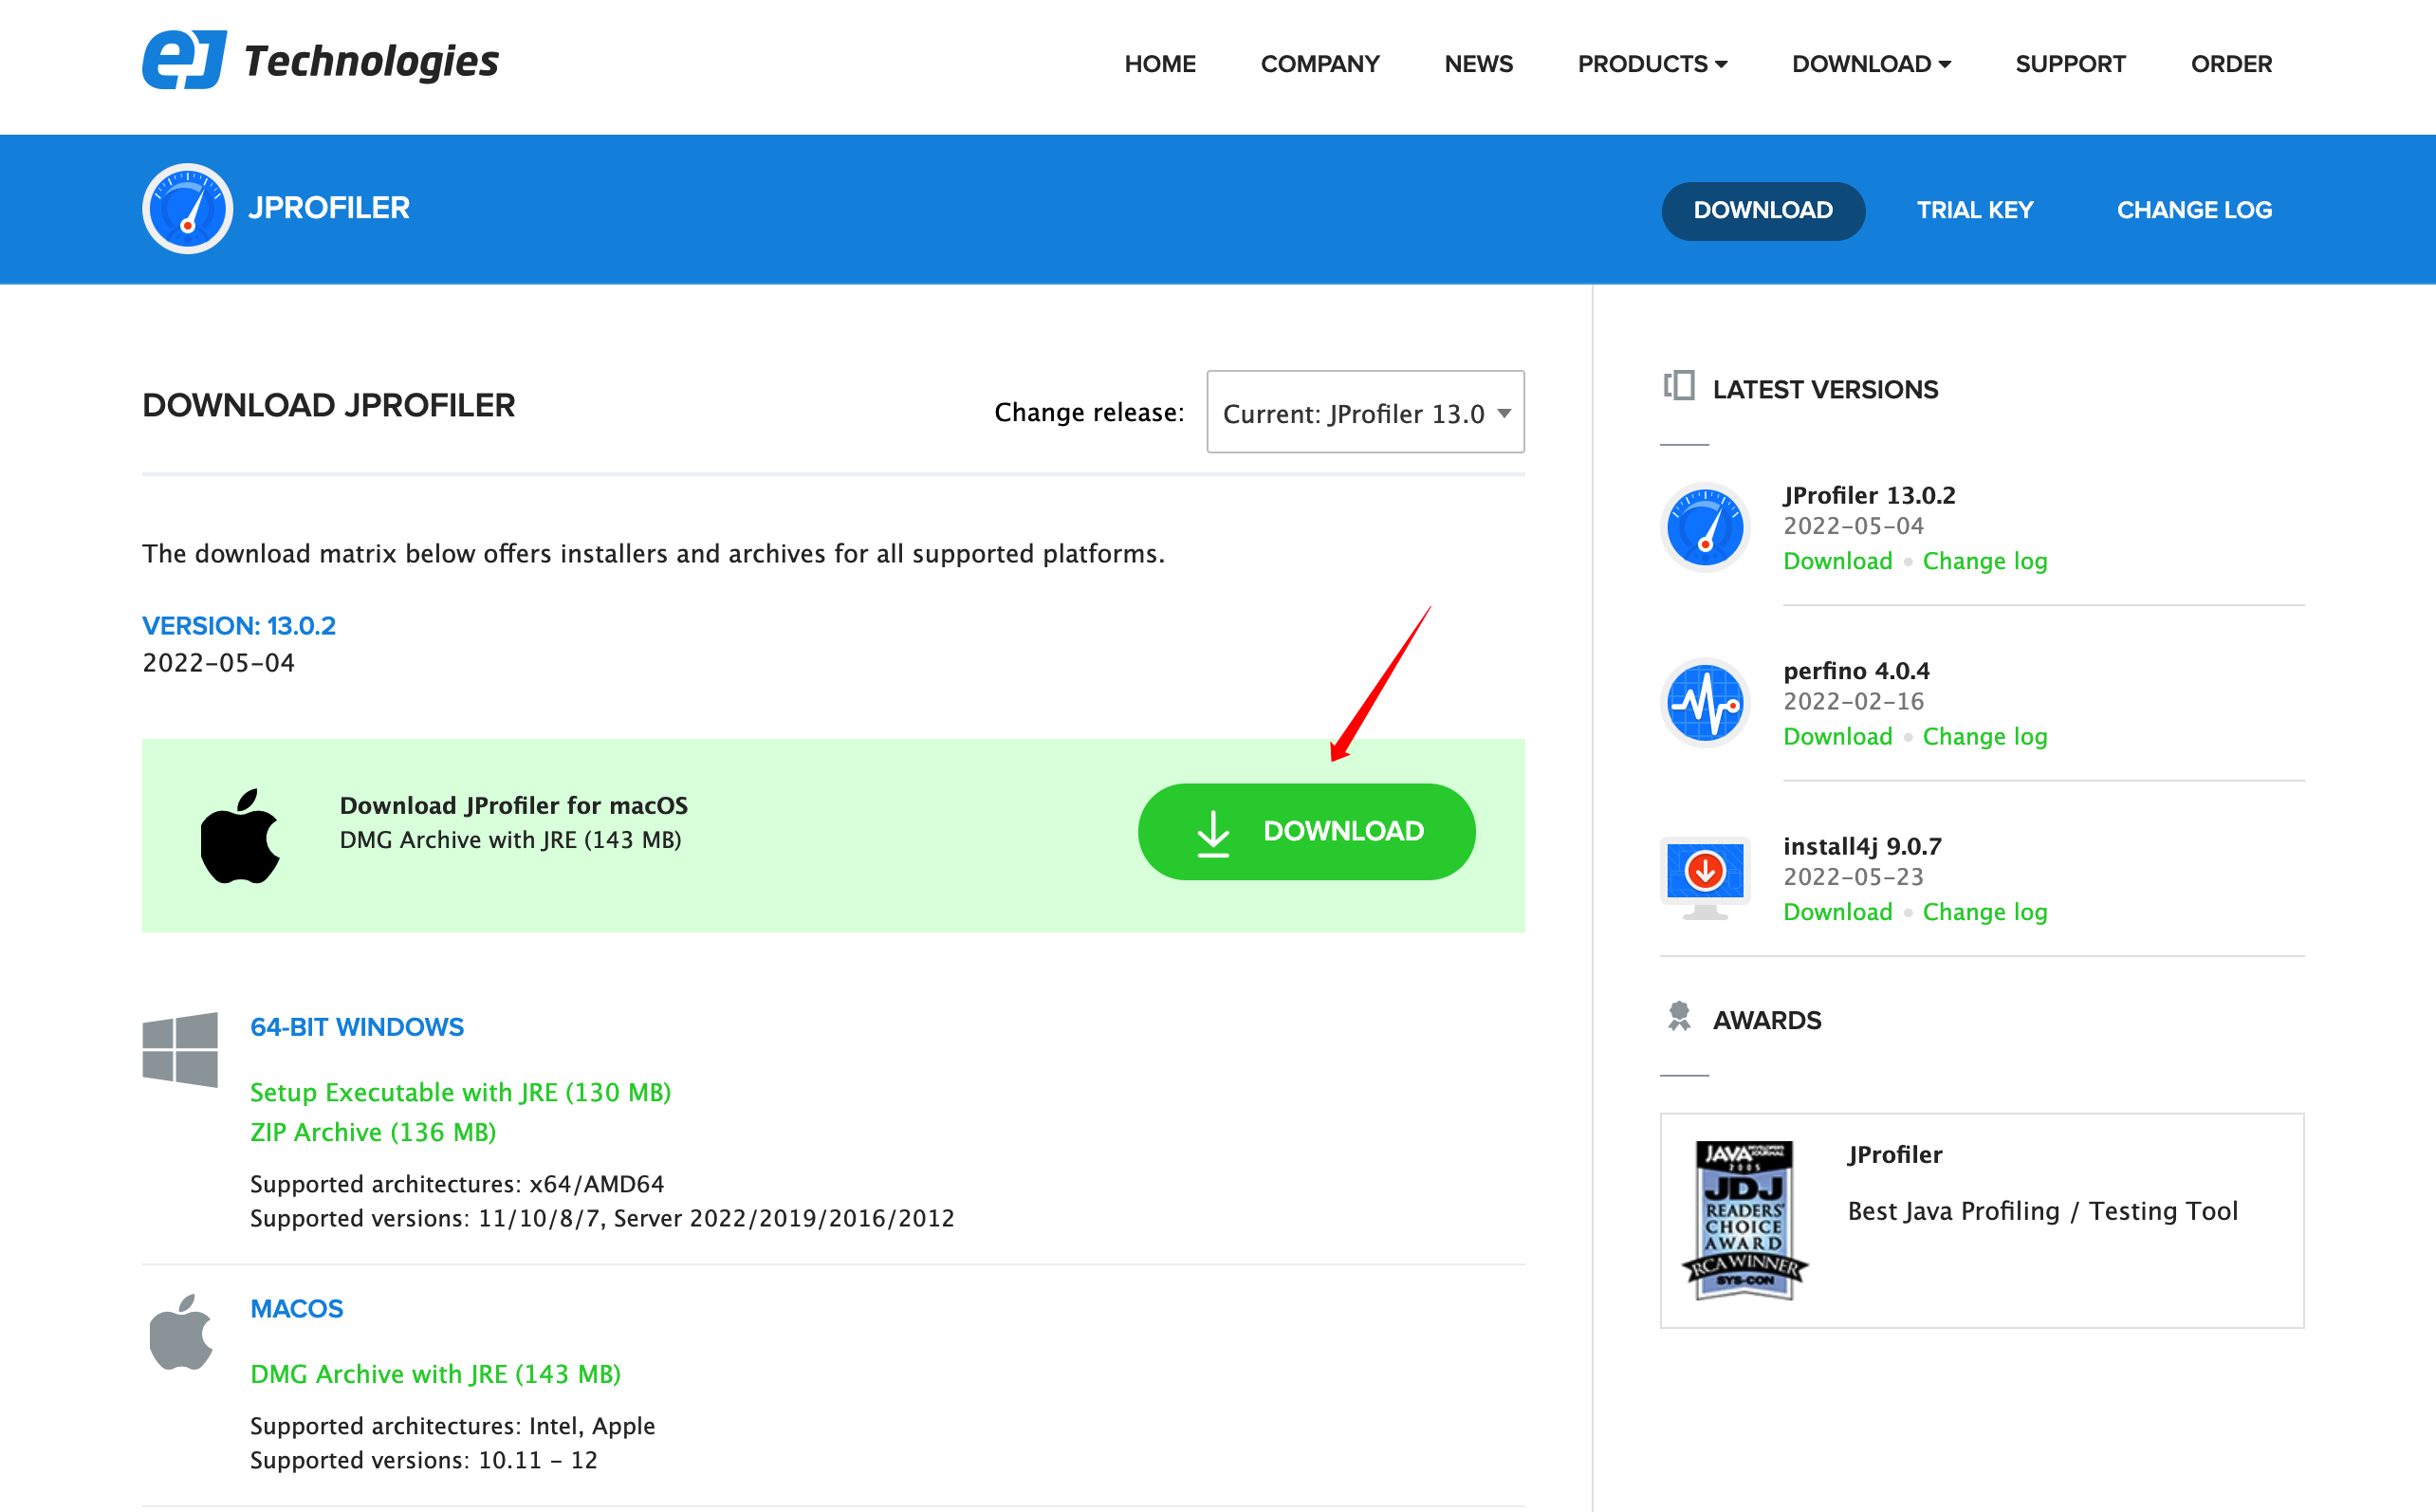Click the JPROFILER title in blue banner
This screenshot has width=2436, height=1512.
point(329,208)
